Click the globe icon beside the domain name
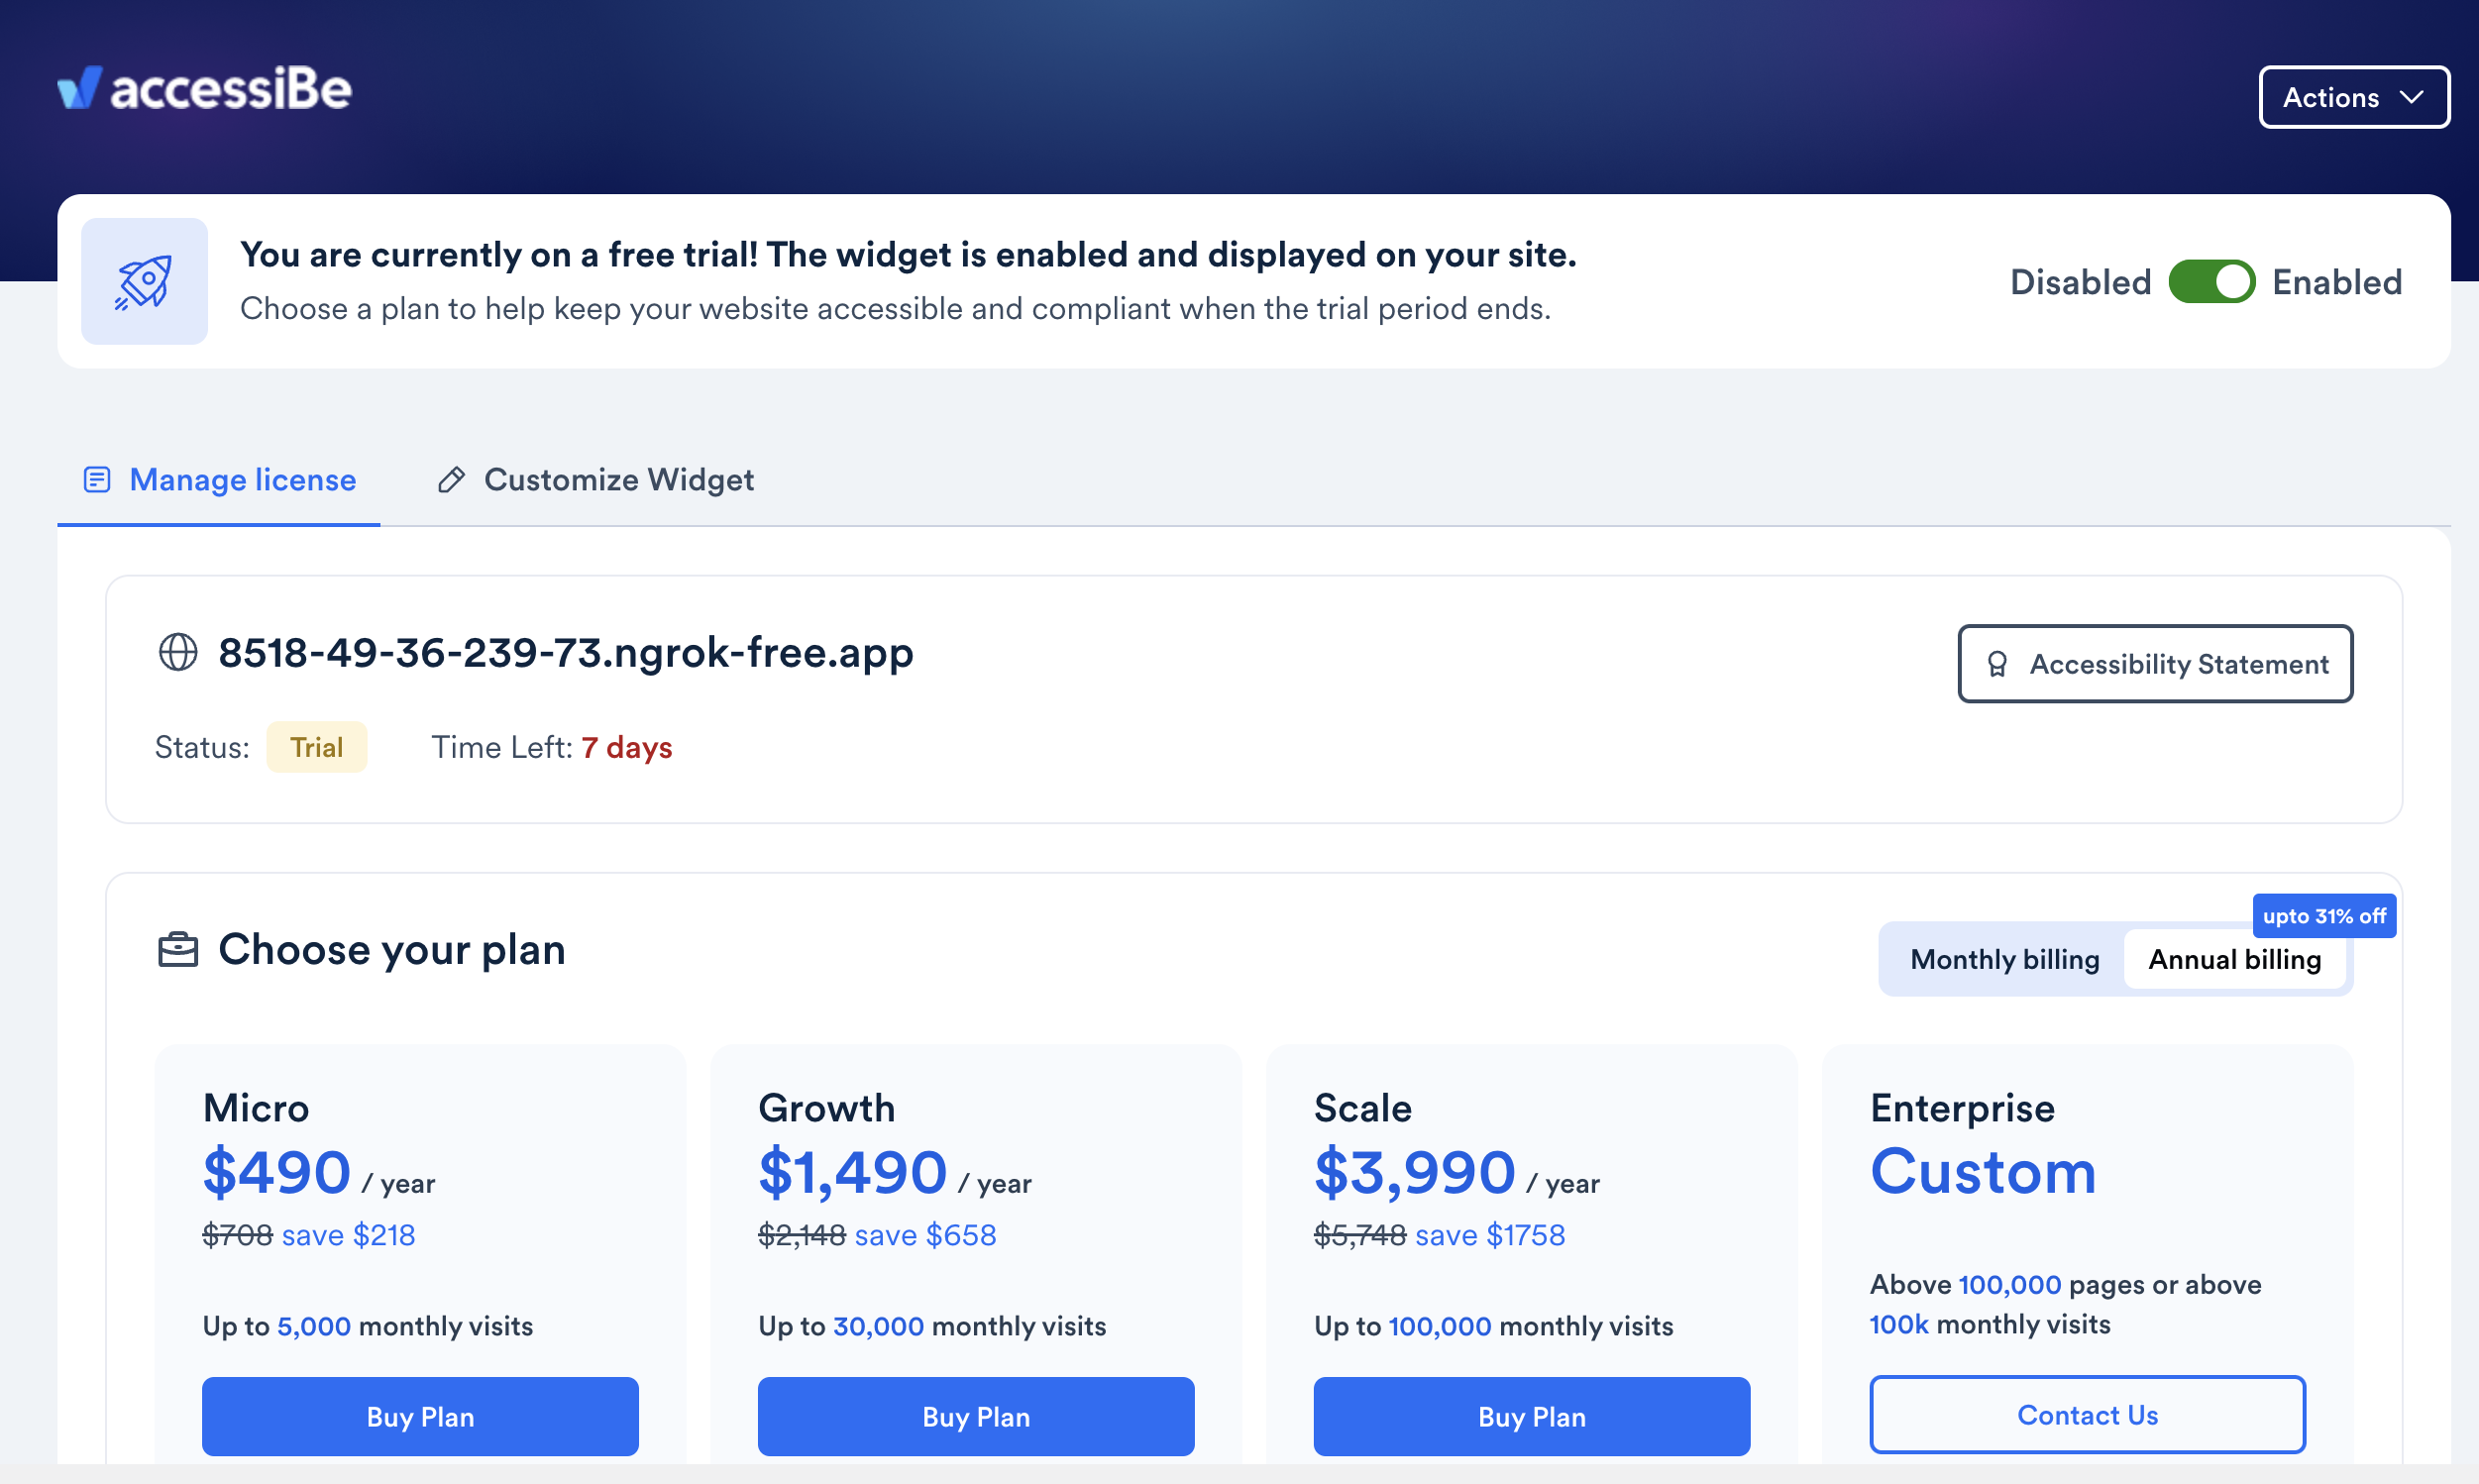2479x1484 pixels. point(178,652)
